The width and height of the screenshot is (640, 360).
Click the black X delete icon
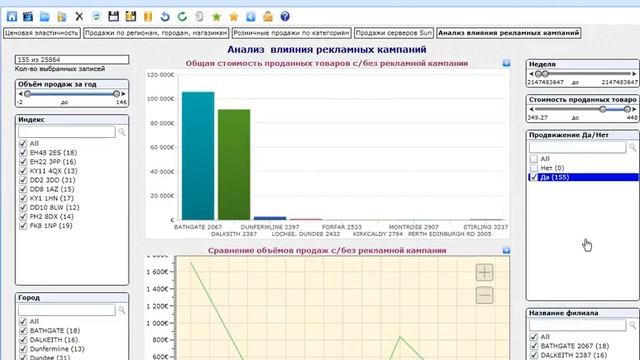click(79, 16)
